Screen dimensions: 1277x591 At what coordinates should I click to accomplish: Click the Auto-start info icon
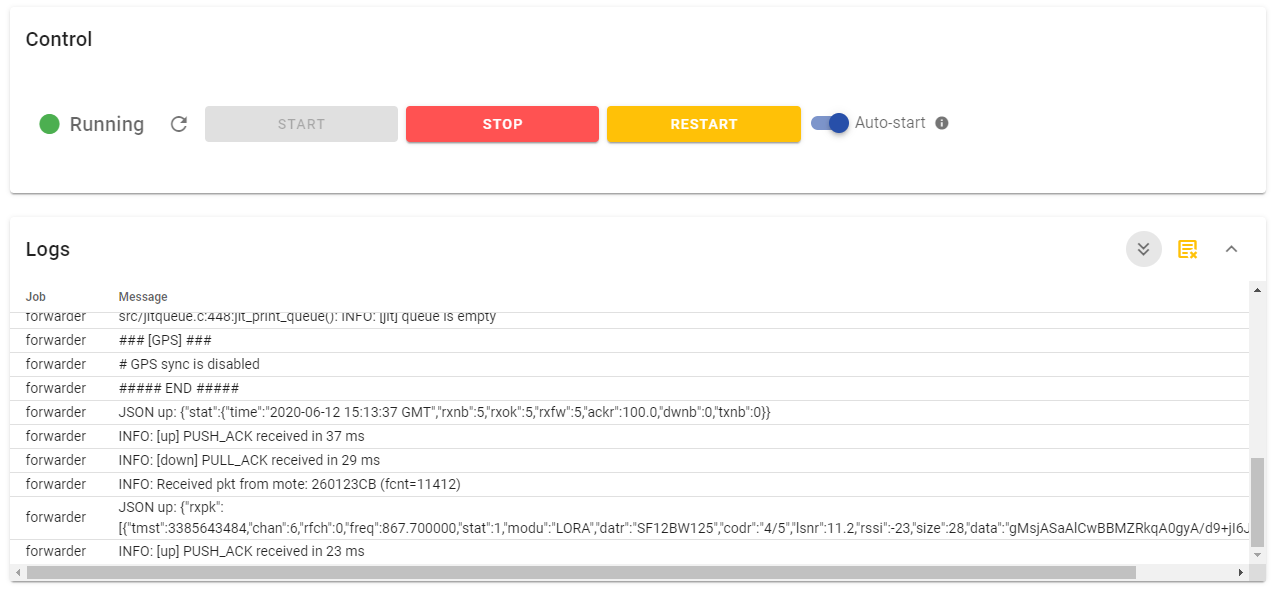(941, 123)
